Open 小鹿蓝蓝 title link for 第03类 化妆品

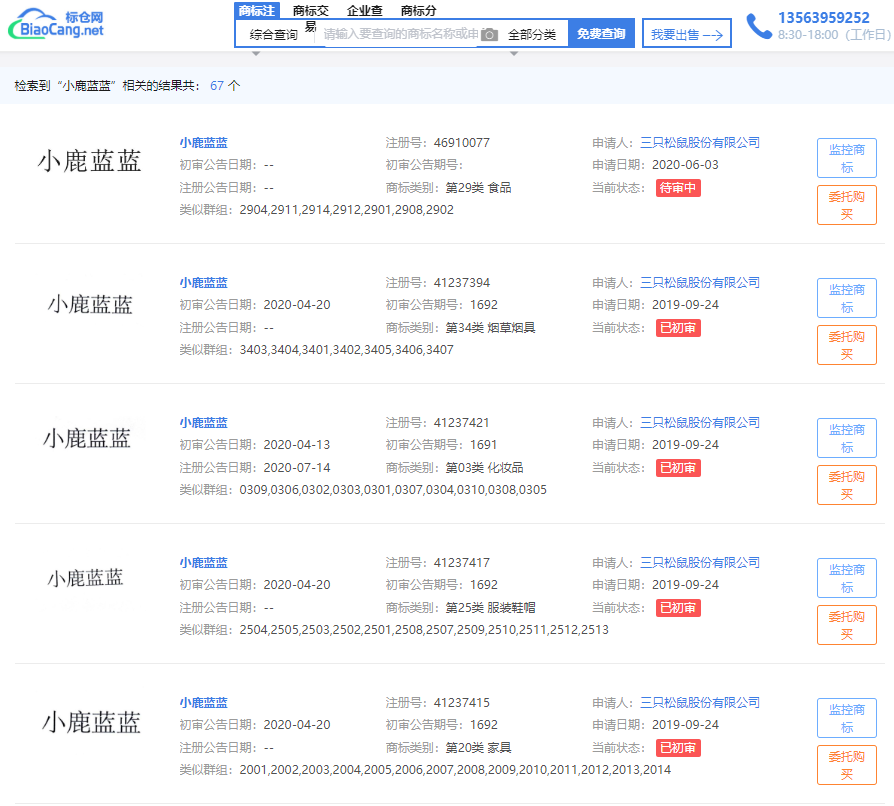click(x=204, y=423)
